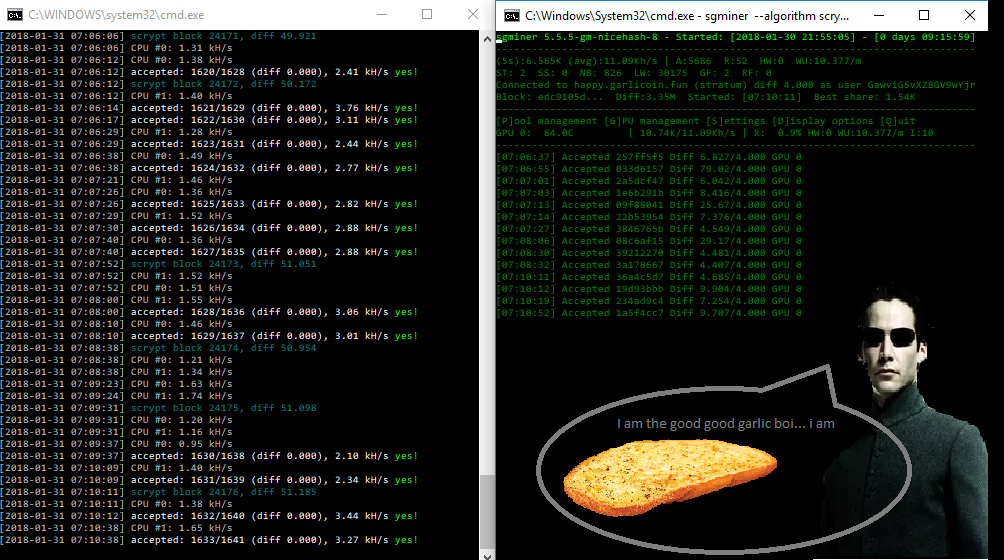Select '[S]ettings' in the sgminer menu line
Viewport: 1004px width, 560px height.
pyautogui.click(x=736, y=121)
